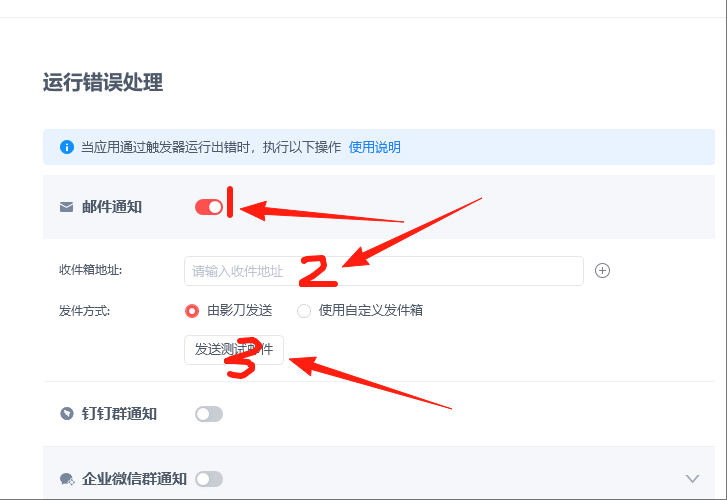Select the 由影刀发送 radio option

click(x=192, y=311)
